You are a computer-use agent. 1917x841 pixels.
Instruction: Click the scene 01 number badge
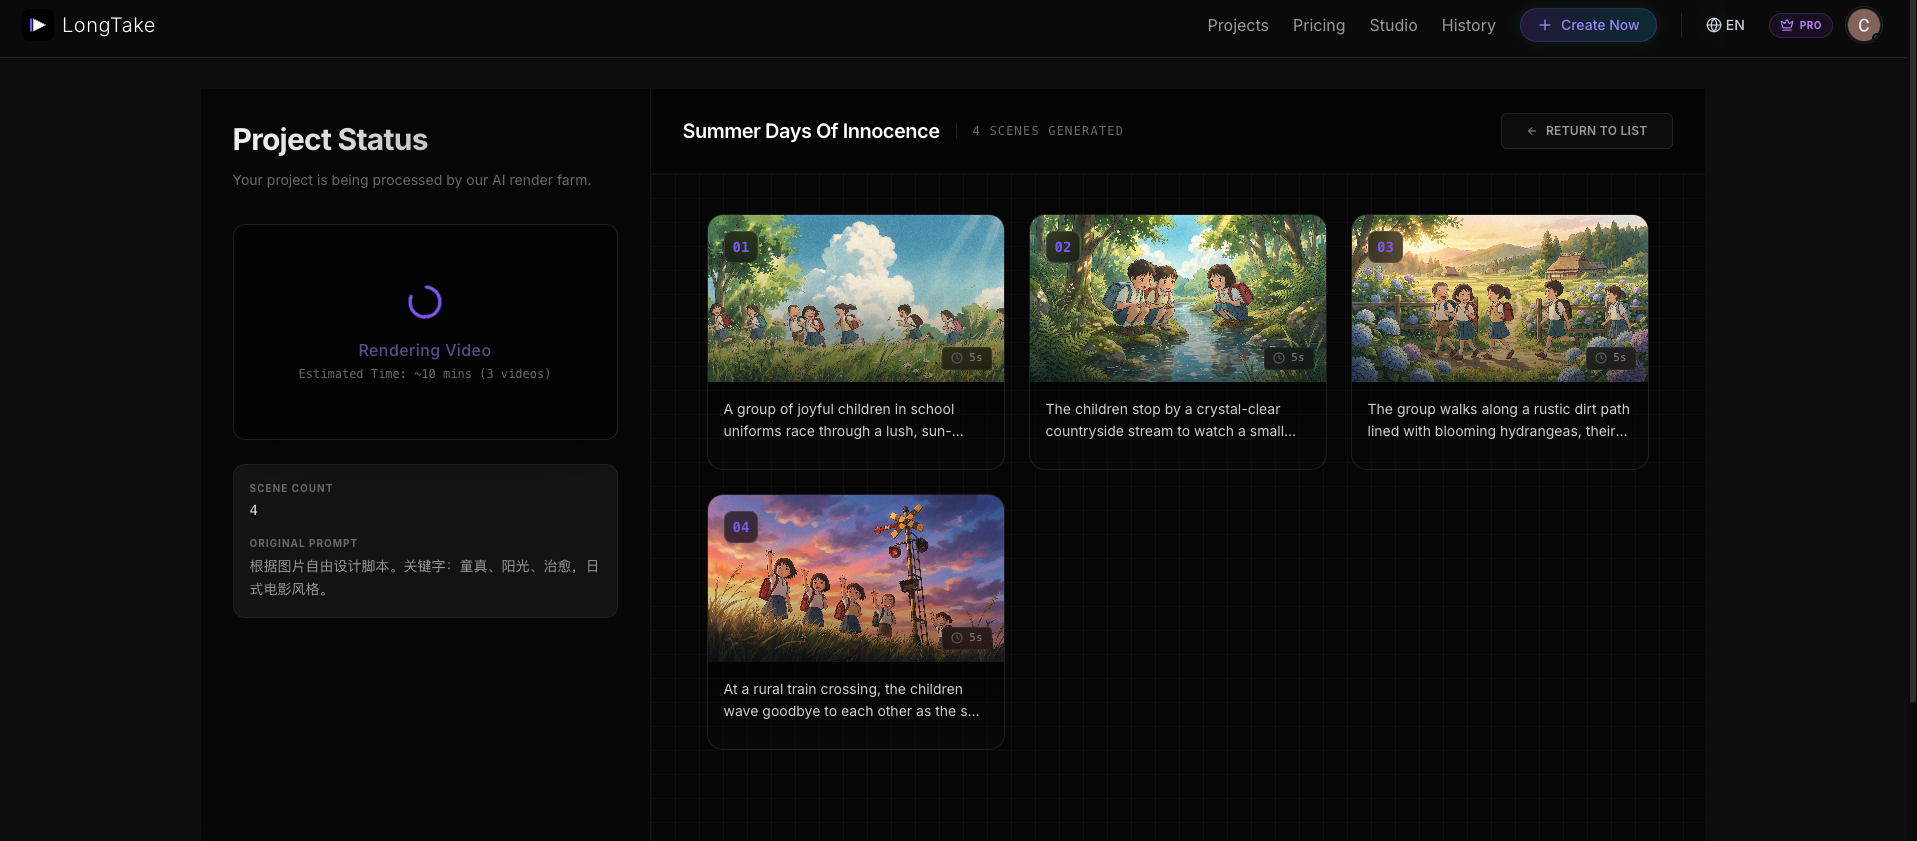[741, 247]
